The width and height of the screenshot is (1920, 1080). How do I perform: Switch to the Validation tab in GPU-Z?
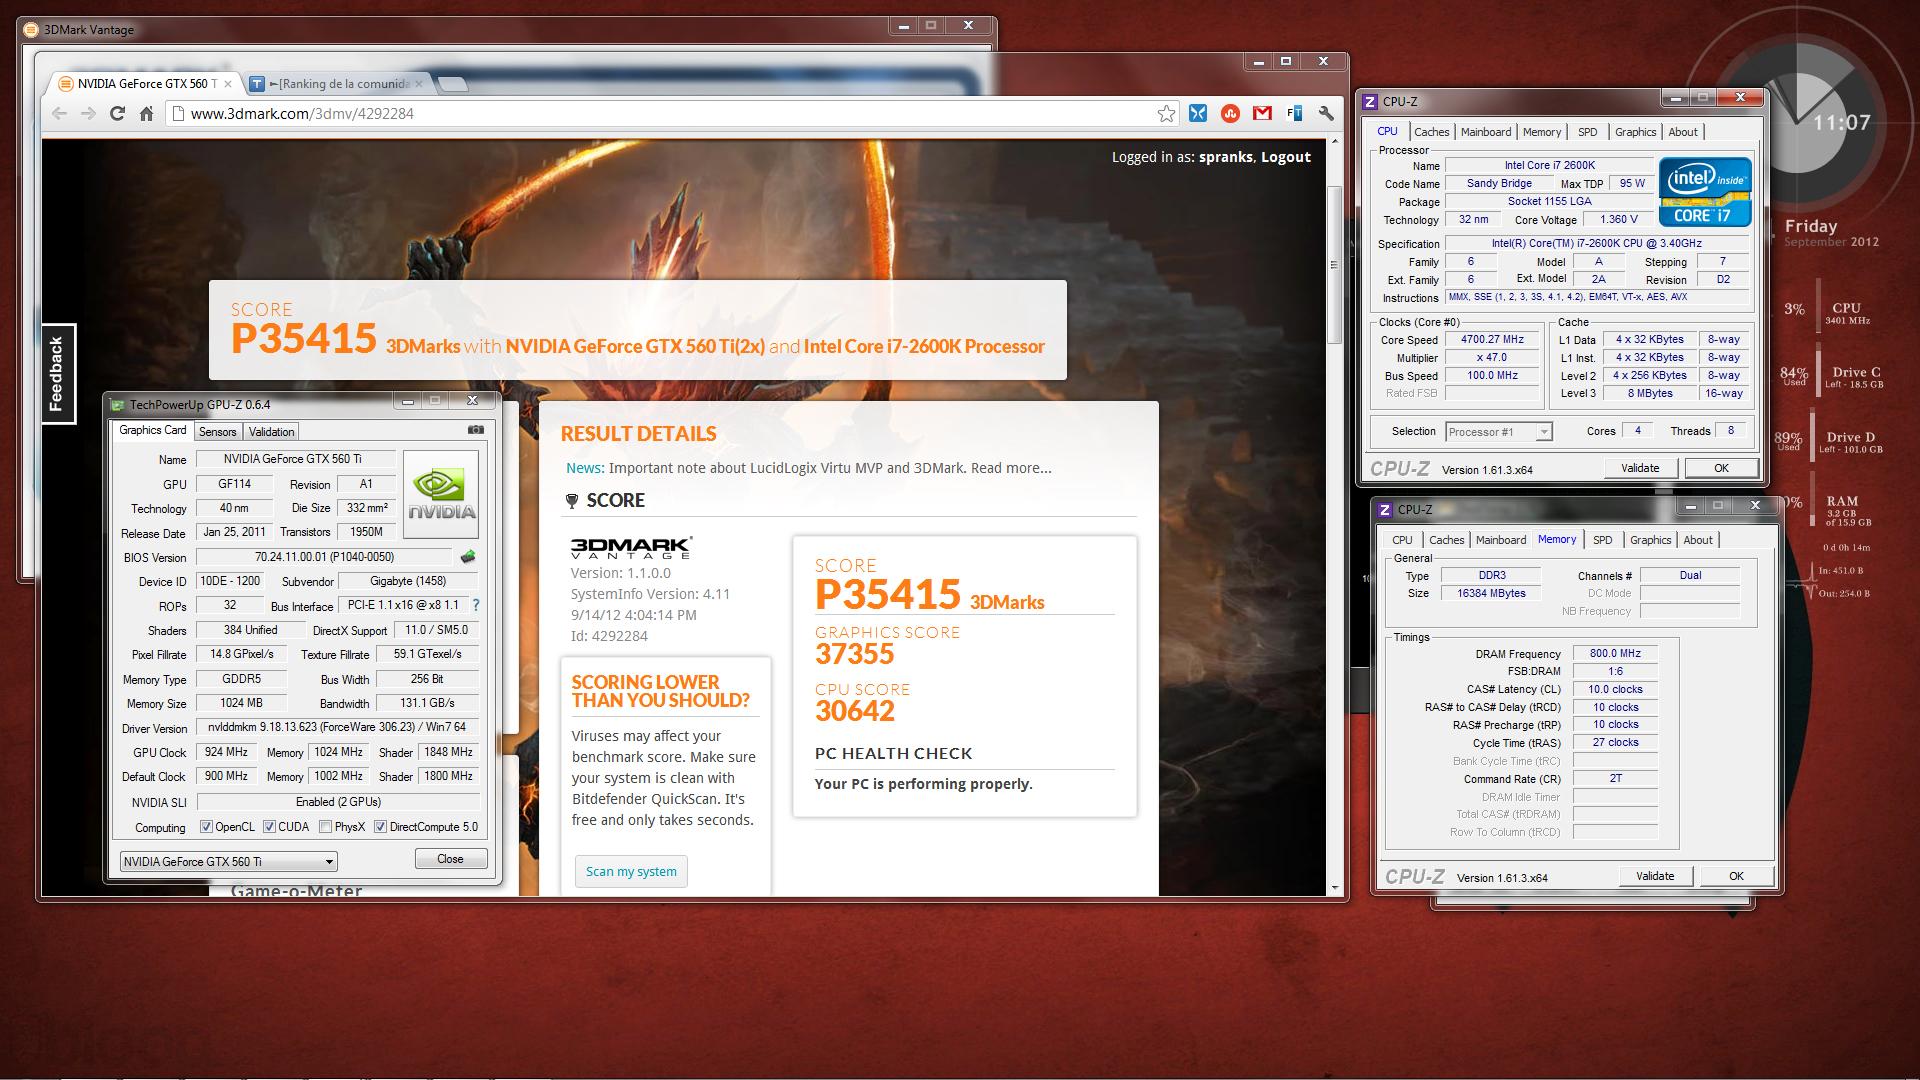271,432
